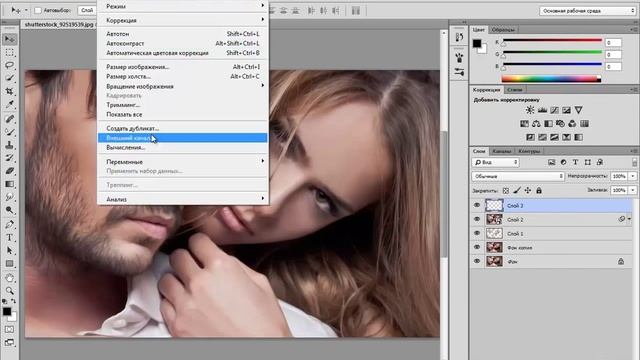
Task: Click the red R channel slider
Action: tap(553, 40)
